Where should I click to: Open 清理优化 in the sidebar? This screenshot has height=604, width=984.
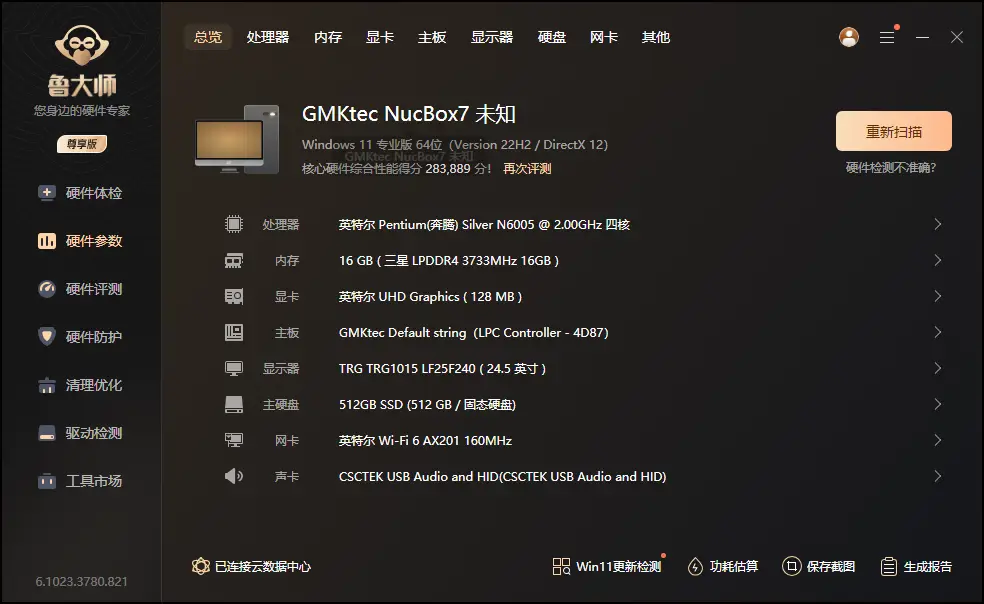pos(80,385)
